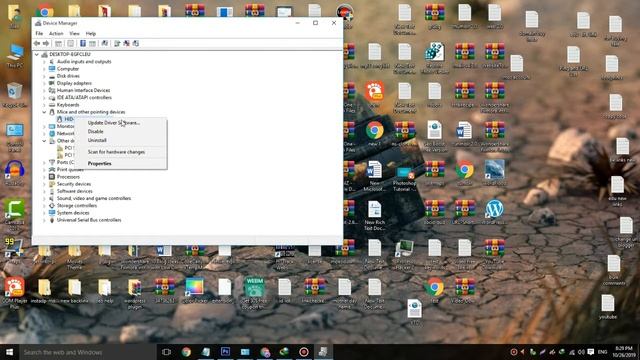Choose Update Driver Software from context menu
The height and width of the screenshot is (360, 640).
pyautogui.click(x=121, y=122)
